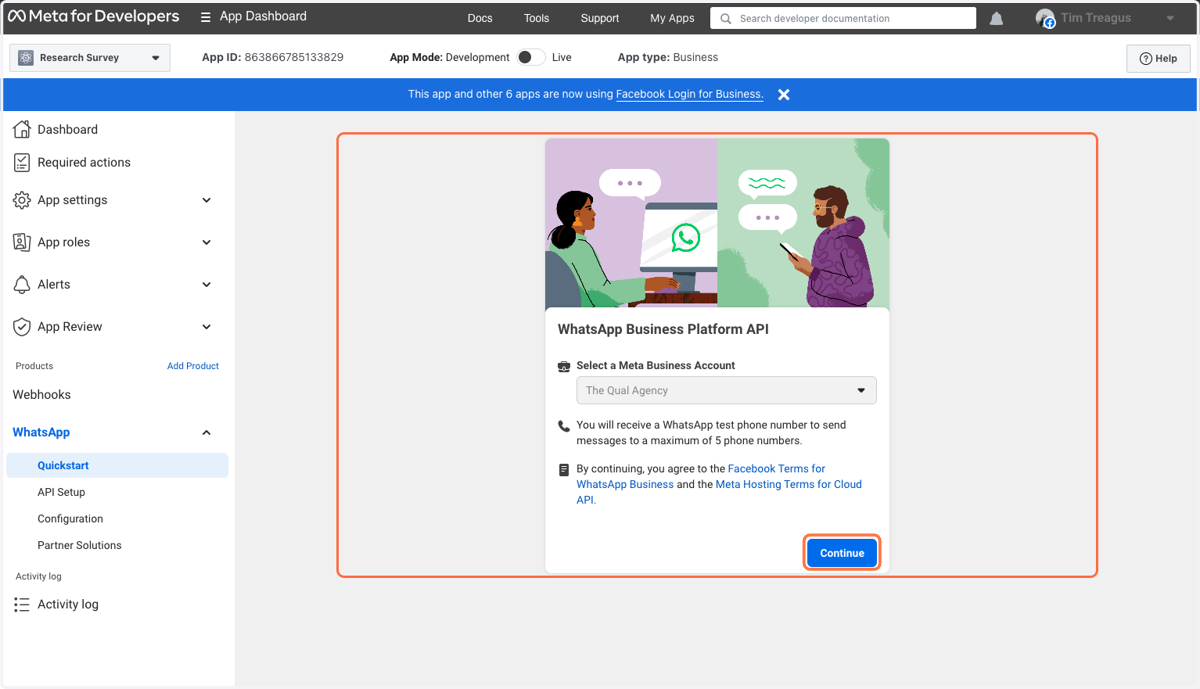Open Support in the top navigation
This screenshot has width=1200, height=689.
point(600,18)
